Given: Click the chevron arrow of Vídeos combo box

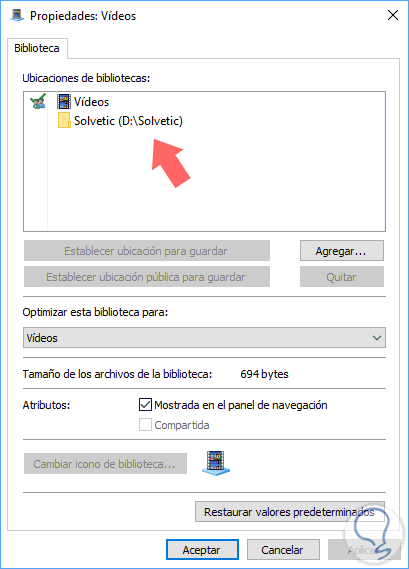Looking at the screenshot, I should pyautogui.click(x=377, y=338).
